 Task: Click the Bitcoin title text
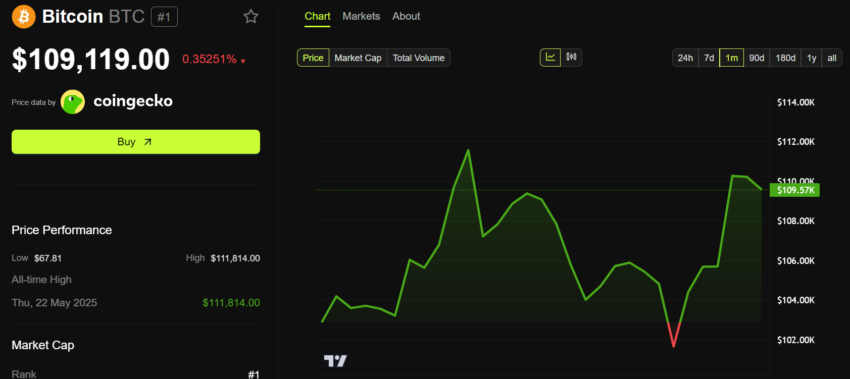(x=73, y=17)
